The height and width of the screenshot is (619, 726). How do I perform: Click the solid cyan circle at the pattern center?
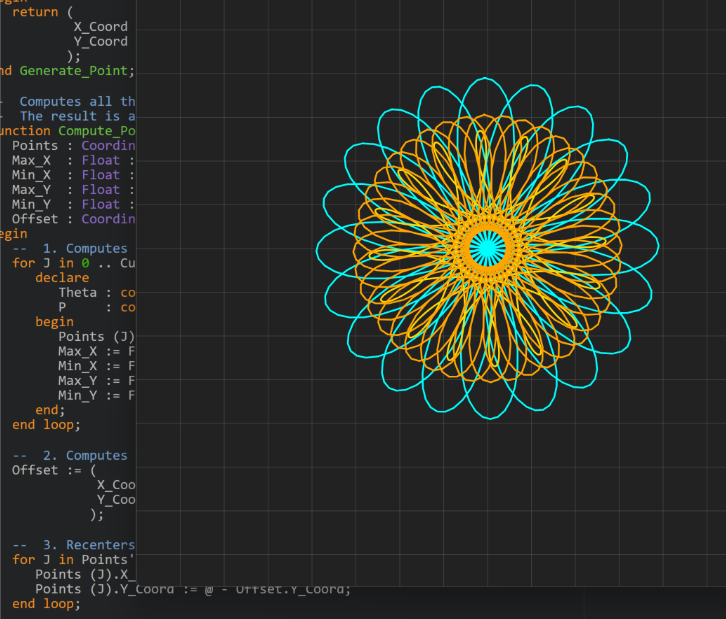487,246
